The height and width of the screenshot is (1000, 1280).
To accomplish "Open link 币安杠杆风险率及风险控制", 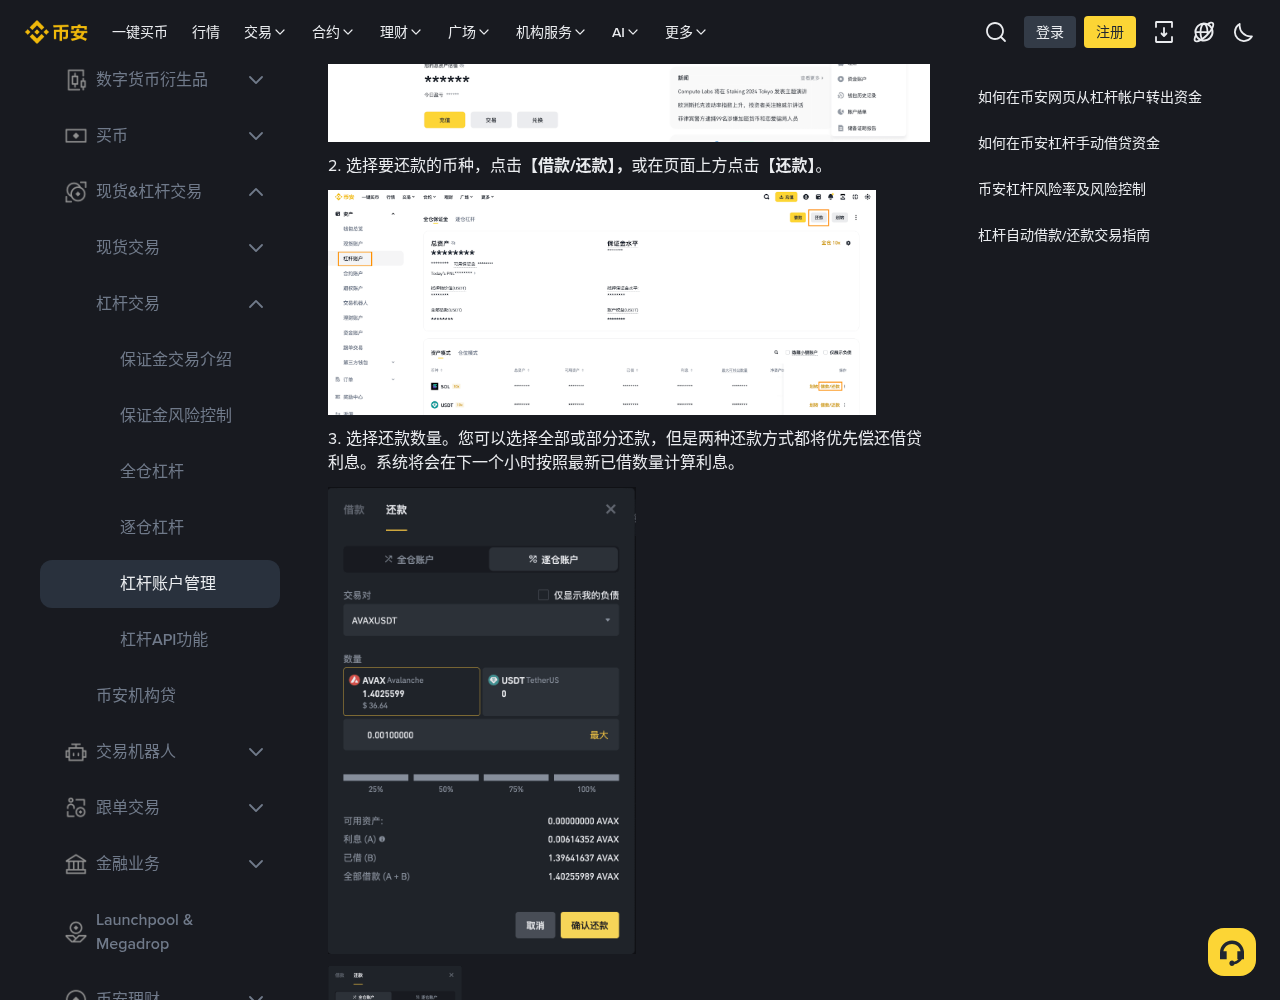I will click(x=1062, y=189).
